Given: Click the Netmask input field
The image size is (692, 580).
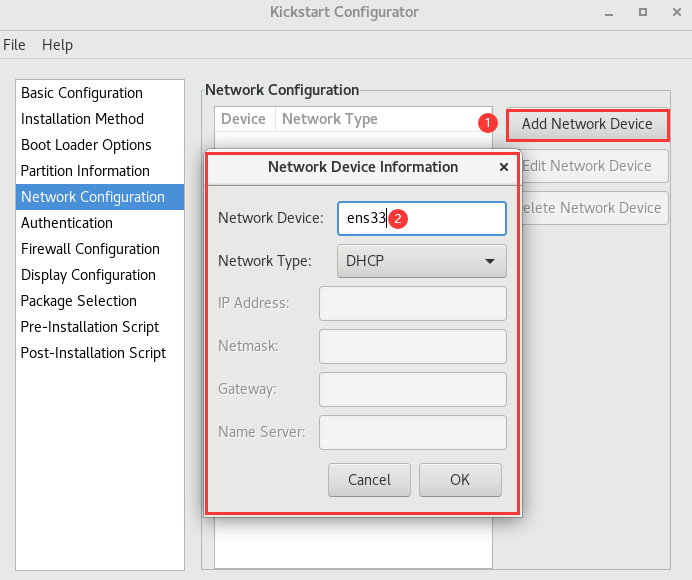Looking at the screenshot, I should pyautogui.click(x=413, y=346).
